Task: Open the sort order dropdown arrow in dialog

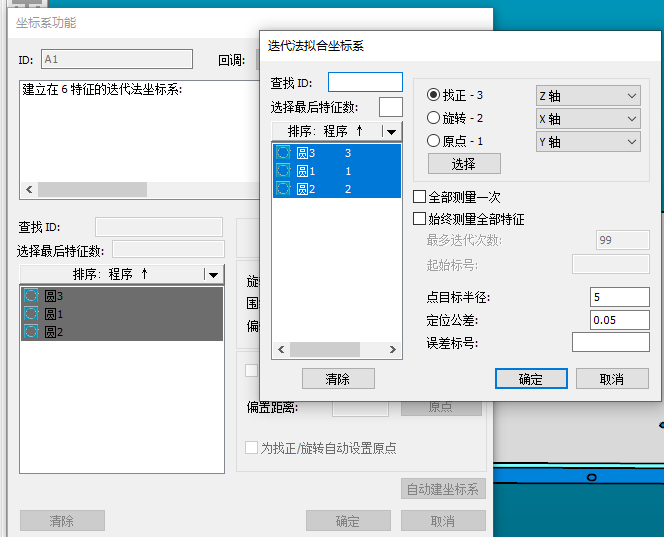Action: click(x=391, y=131)
